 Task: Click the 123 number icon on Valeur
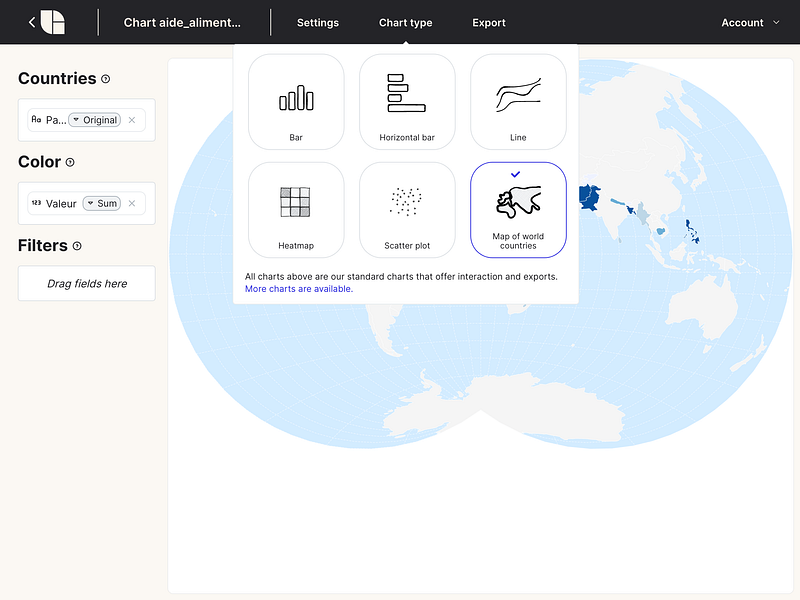tap(36, 203)
